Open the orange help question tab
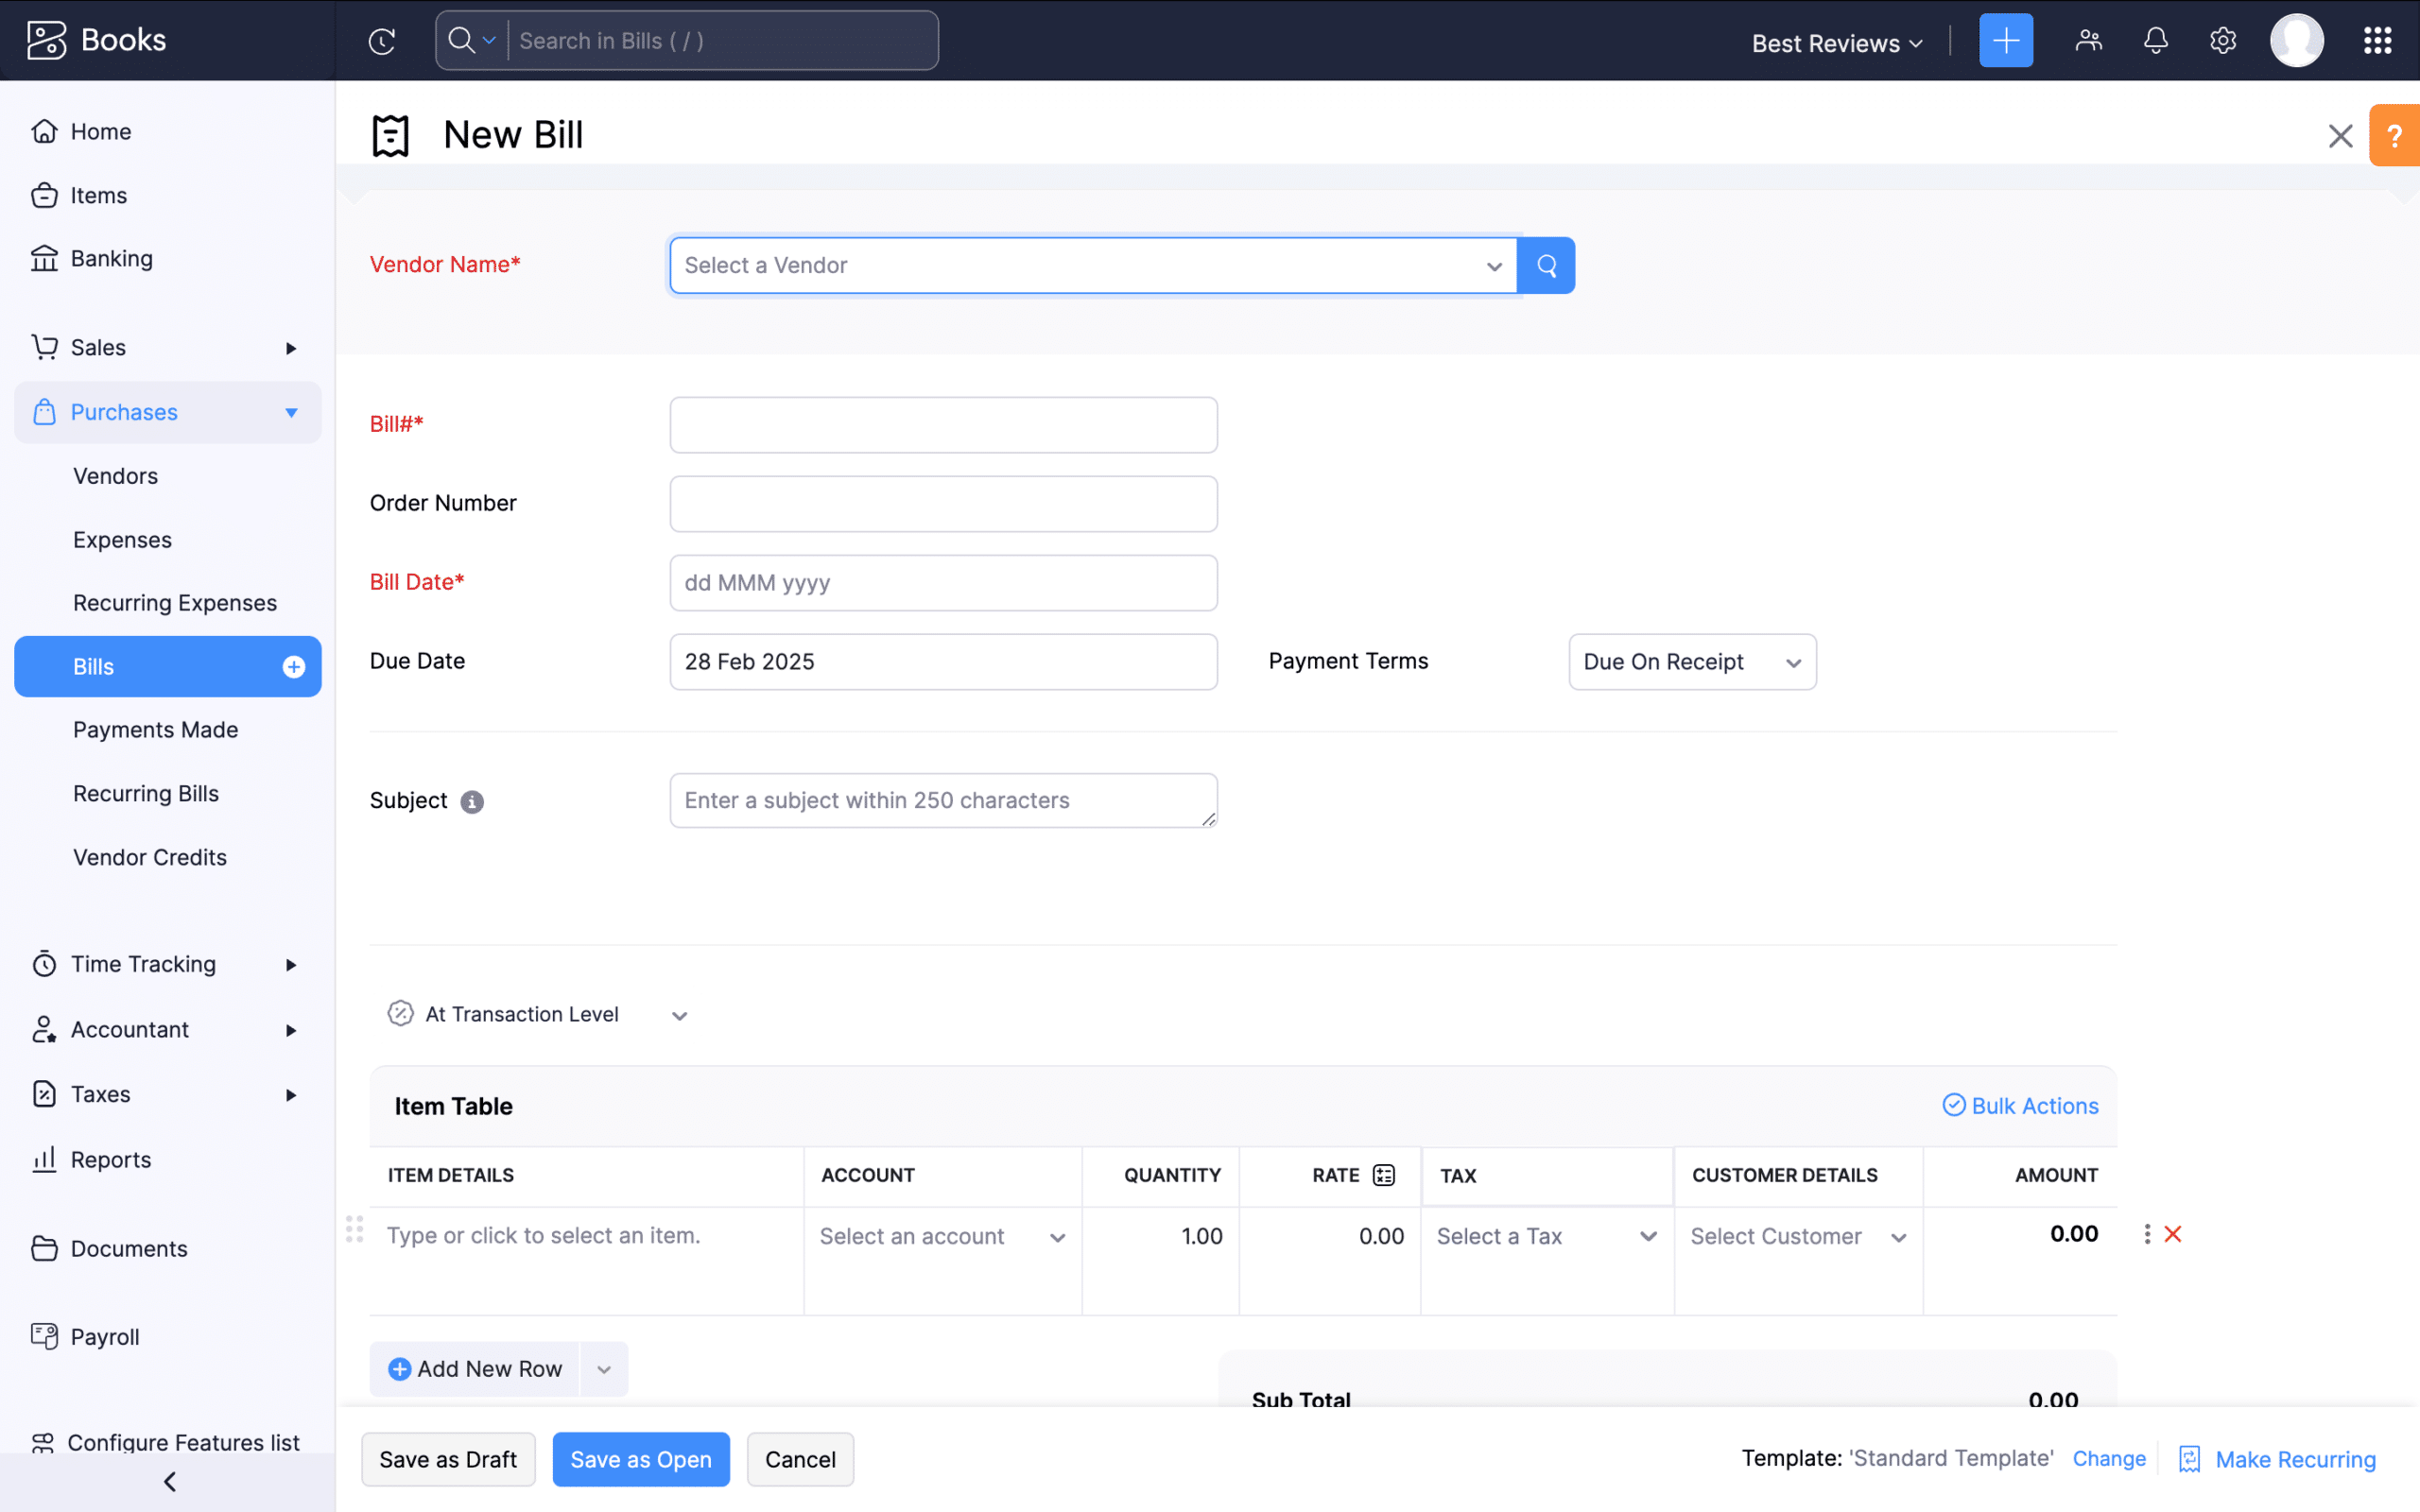This screenshot has height=1512, width=2420. coord(2394,136)
